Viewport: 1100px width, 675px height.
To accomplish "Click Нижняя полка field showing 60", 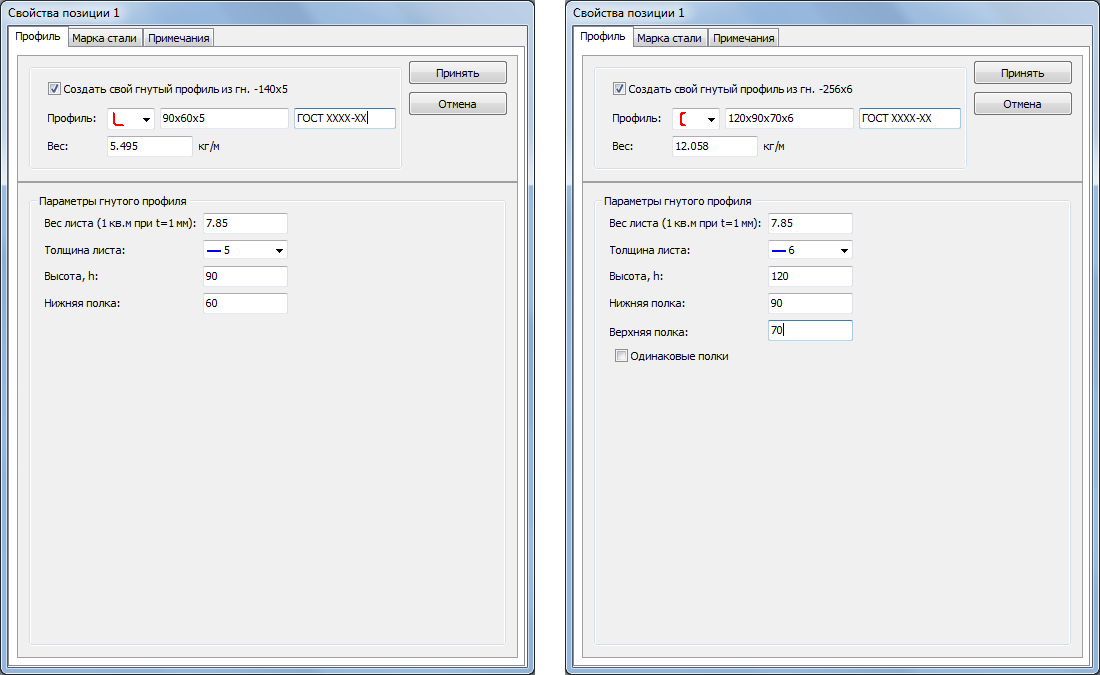I will coord(245,303).
